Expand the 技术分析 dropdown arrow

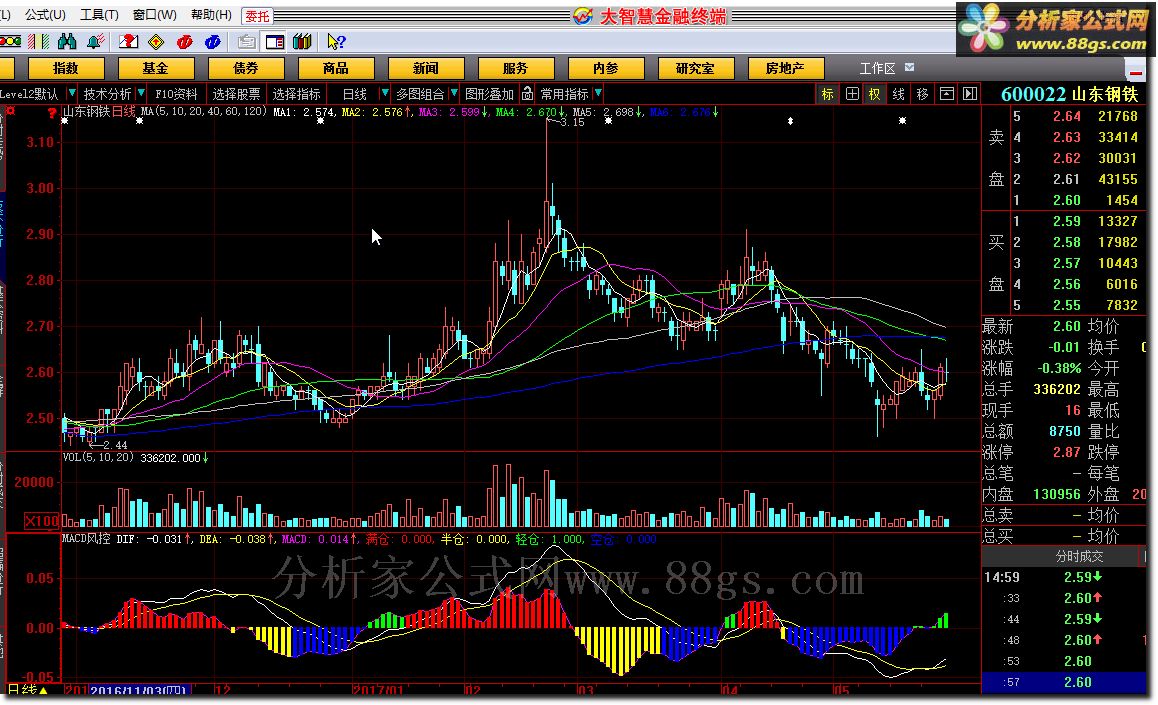140,93
